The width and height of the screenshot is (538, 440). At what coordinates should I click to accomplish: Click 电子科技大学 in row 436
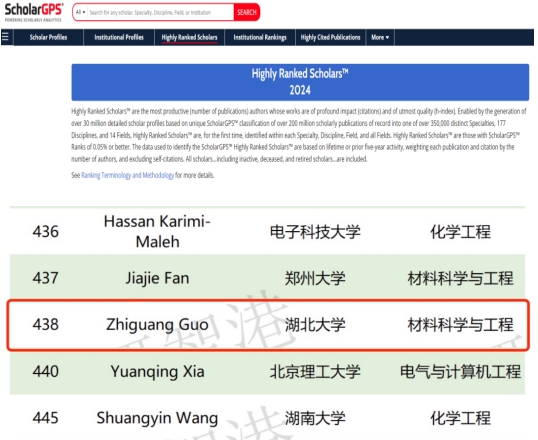click(315, 232)
